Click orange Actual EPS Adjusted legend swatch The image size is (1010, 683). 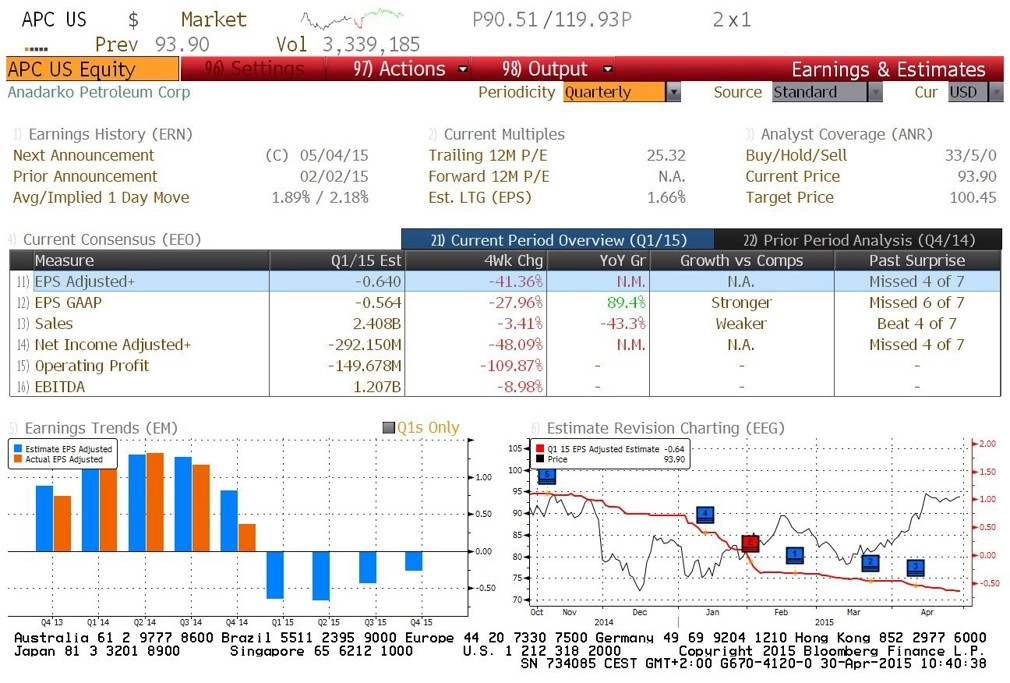tap(18, 459)
